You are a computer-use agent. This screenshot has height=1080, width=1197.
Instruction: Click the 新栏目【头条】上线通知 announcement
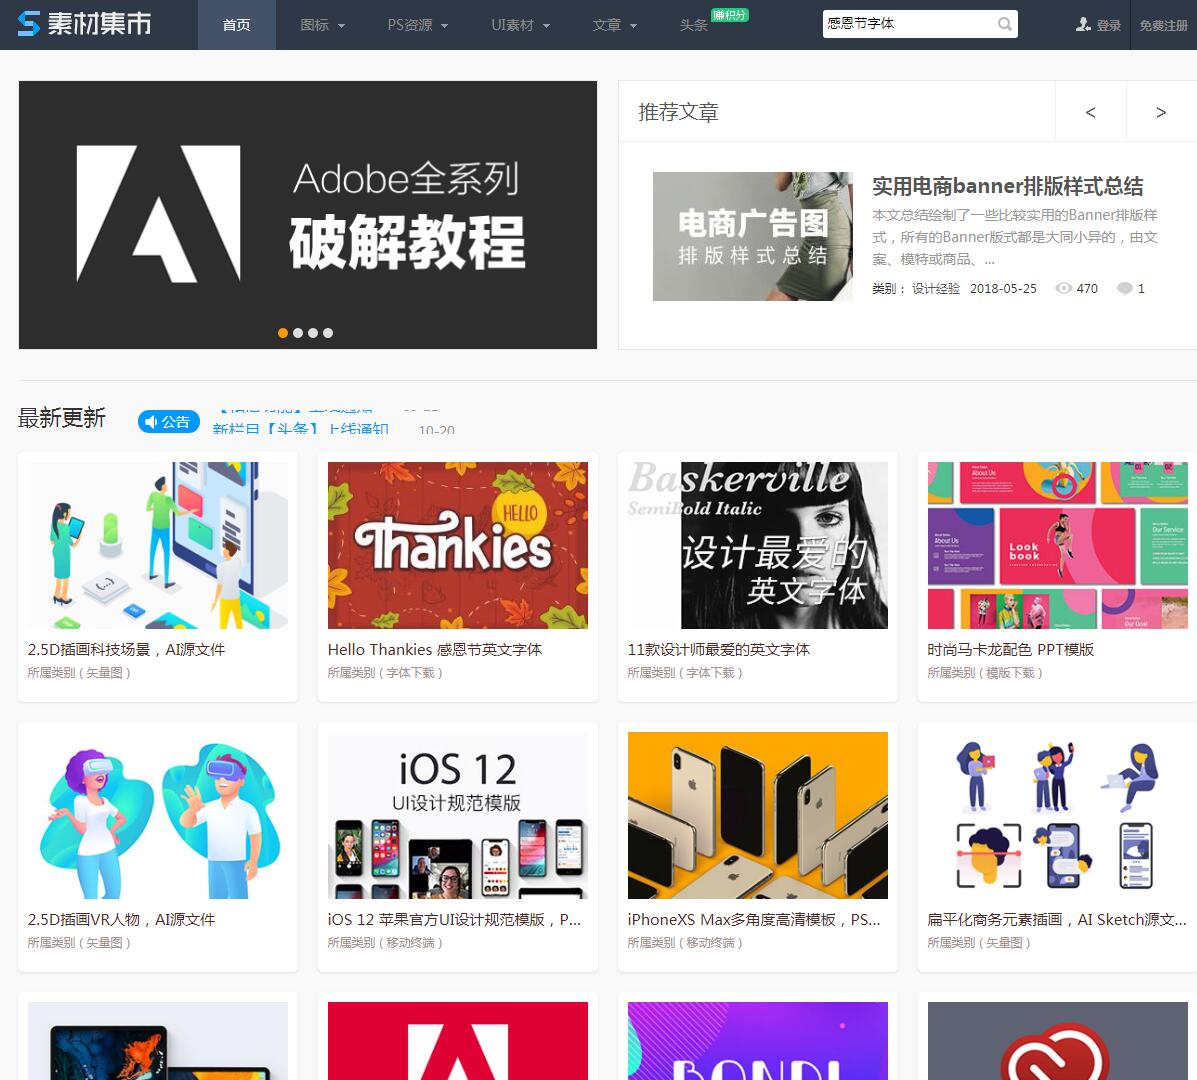(301, 428)
